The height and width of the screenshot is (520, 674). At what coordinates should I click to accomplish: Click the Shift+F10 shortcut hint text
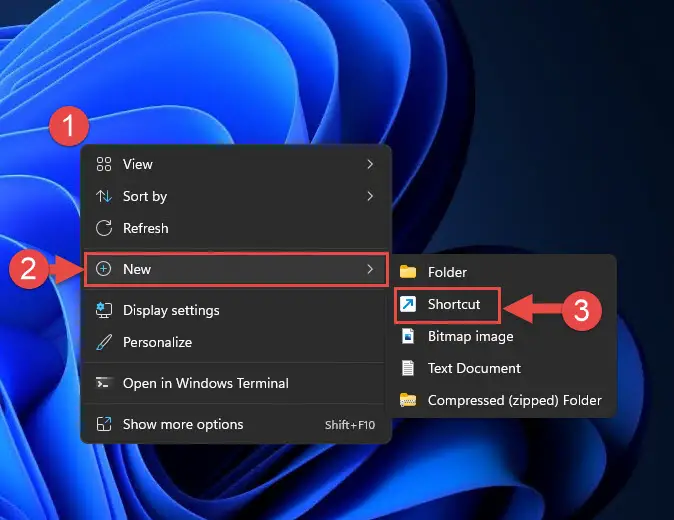point(350,425)
